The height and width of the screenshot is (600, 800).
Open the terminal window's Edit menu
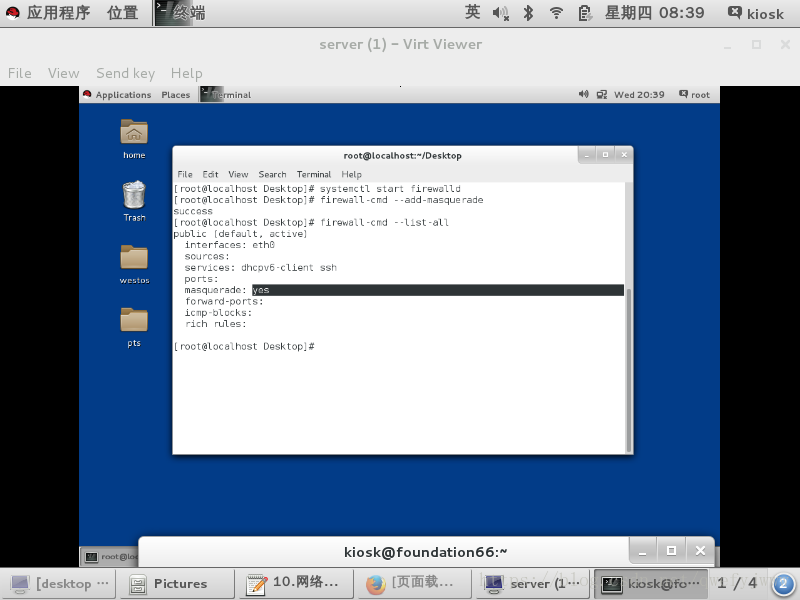[x=210, y=174]
